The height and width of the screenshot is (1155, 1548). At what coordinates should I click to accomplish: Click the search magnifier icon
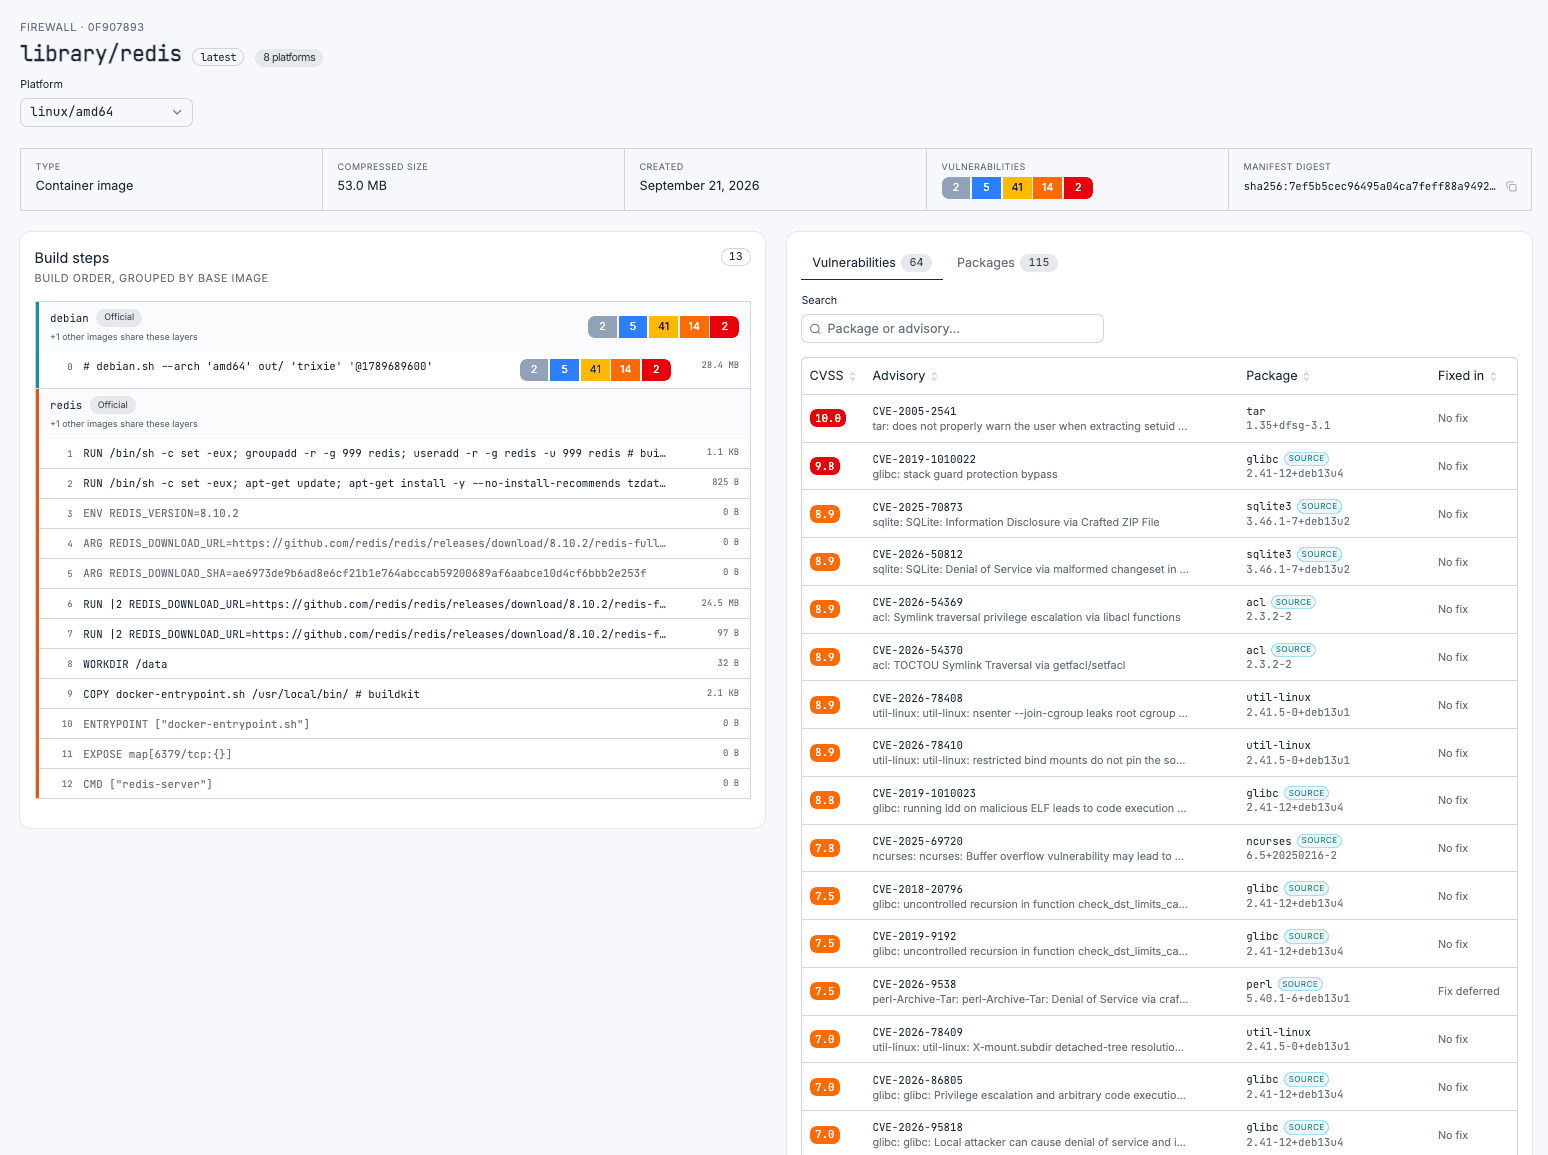(815, 329)
